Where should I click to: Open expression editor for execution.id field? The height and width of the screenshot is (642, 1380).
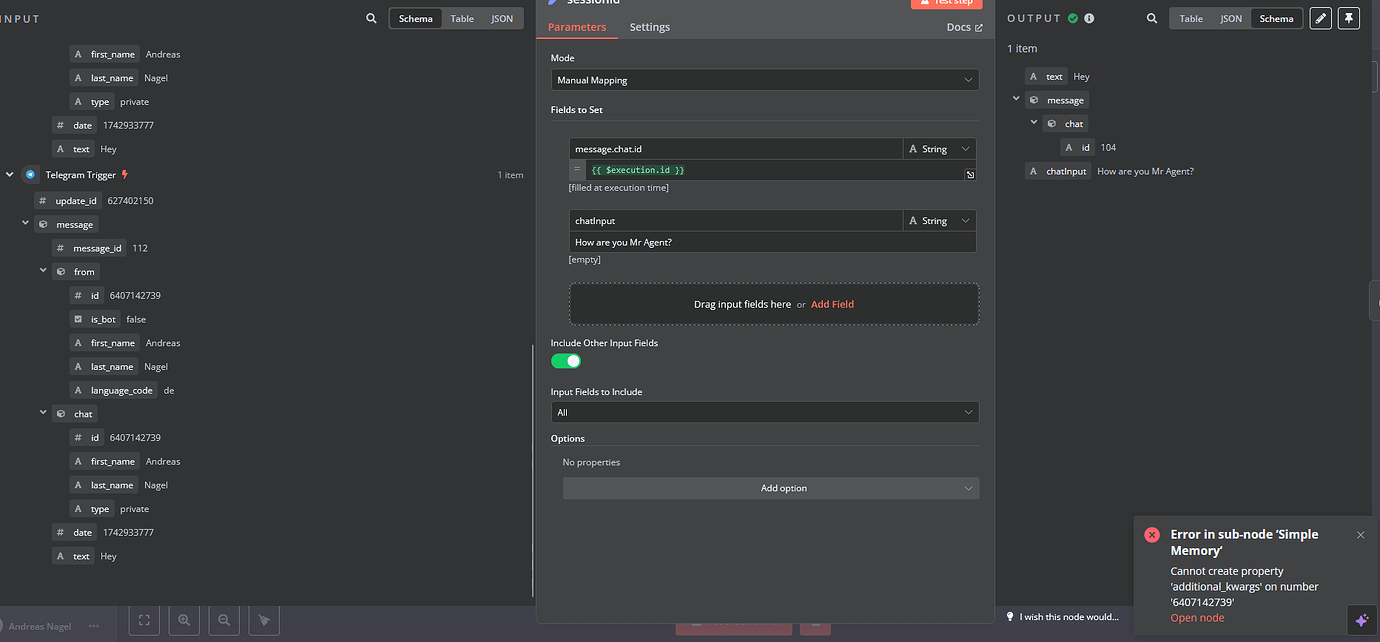click(969, 174)
